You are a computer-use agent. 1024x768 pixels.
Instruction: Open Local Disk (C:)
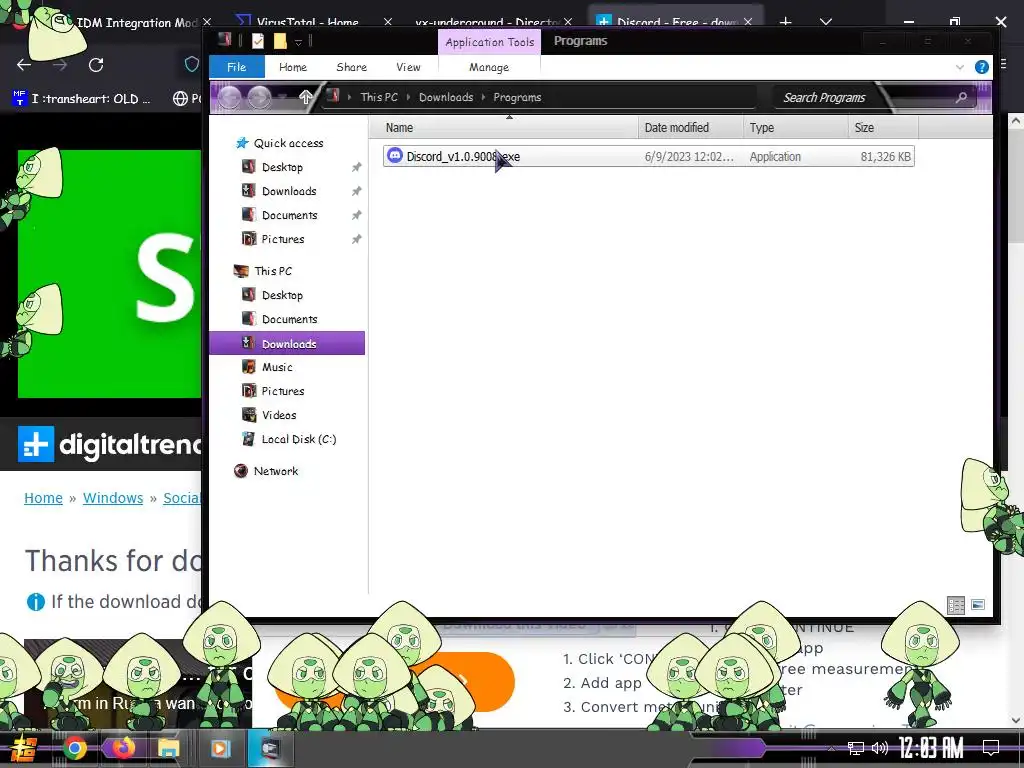(x=298, y=440)
